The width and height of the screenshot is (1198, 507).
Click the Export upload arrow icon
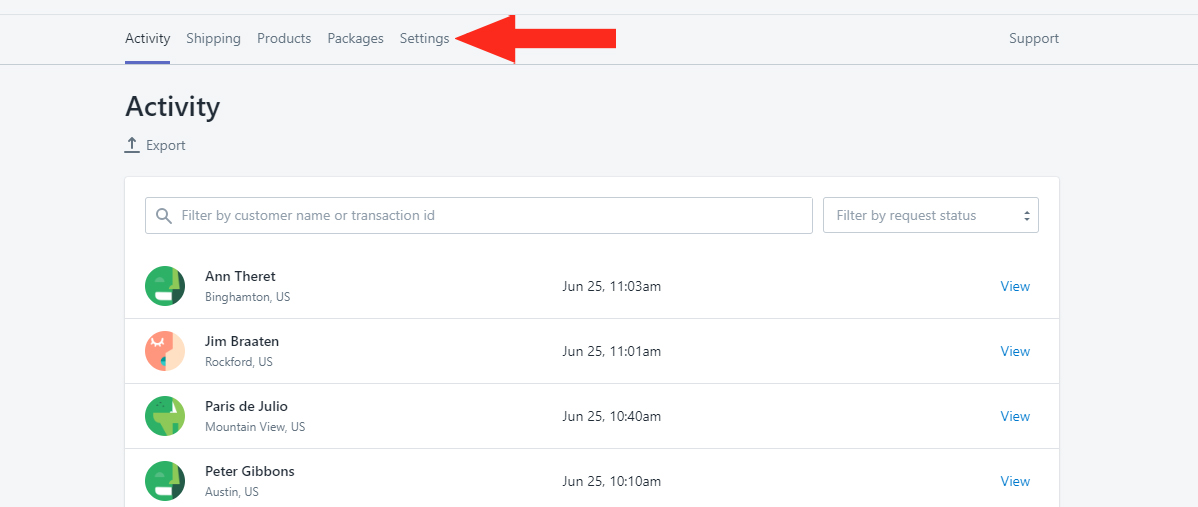coord(132,145)
